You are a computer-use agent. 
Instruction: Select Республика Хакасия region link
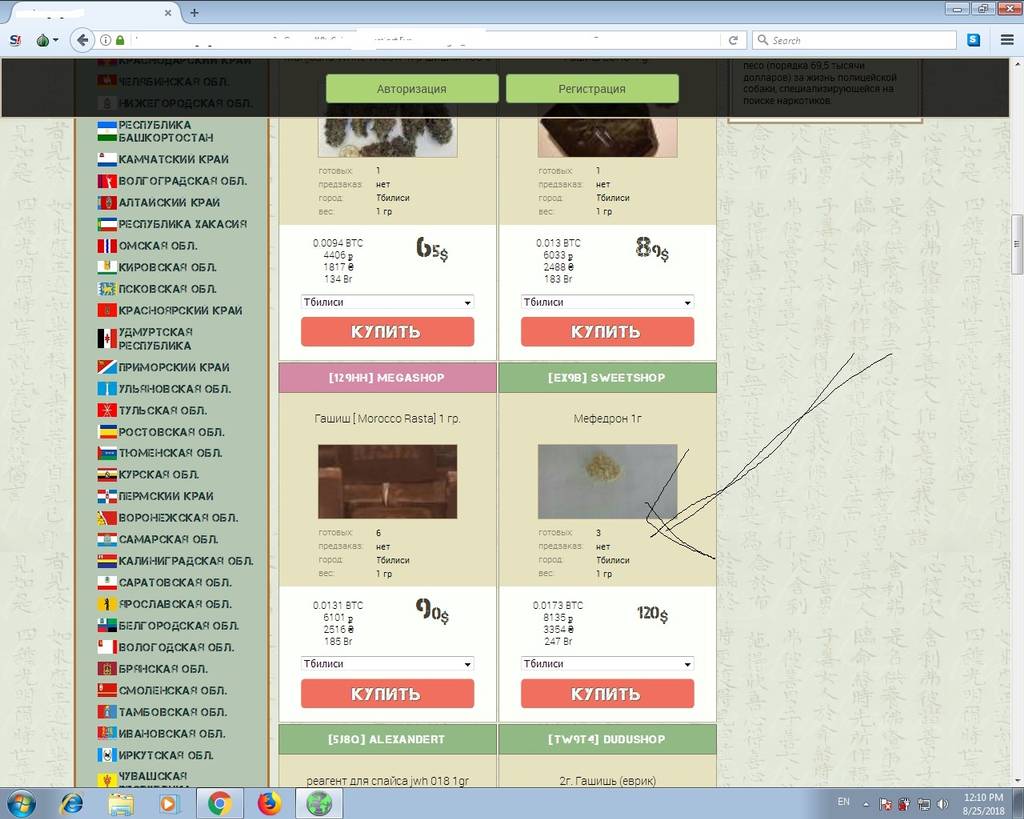pyautogui.click(x=183, y=224)
